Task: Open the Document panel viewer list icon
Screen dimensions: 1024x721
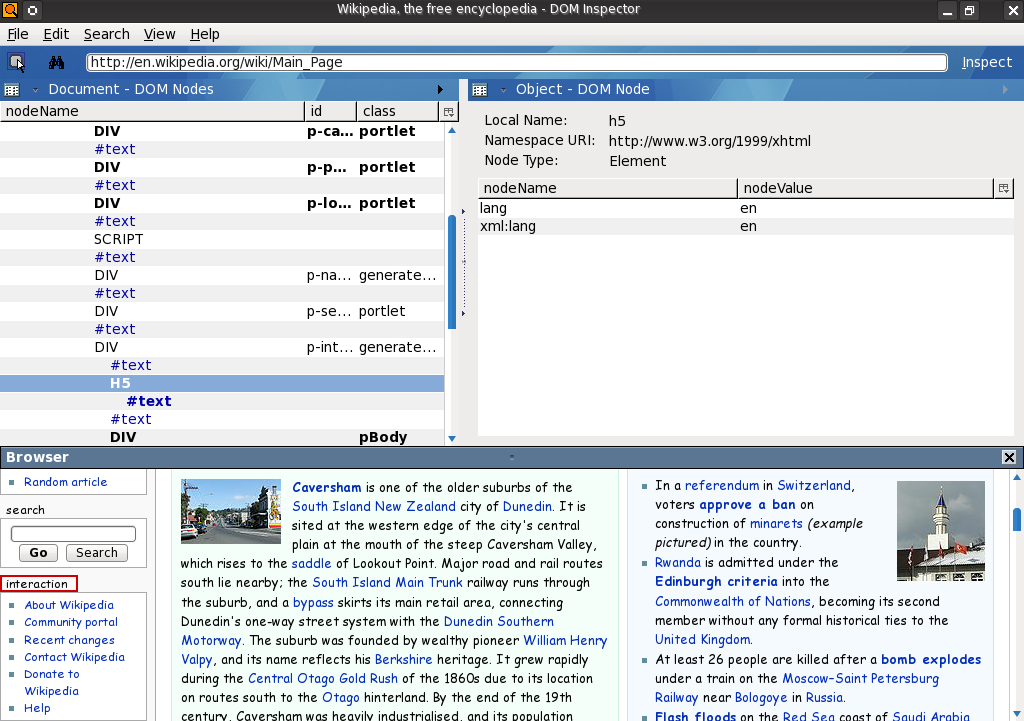Action: [x=12, y=89]
